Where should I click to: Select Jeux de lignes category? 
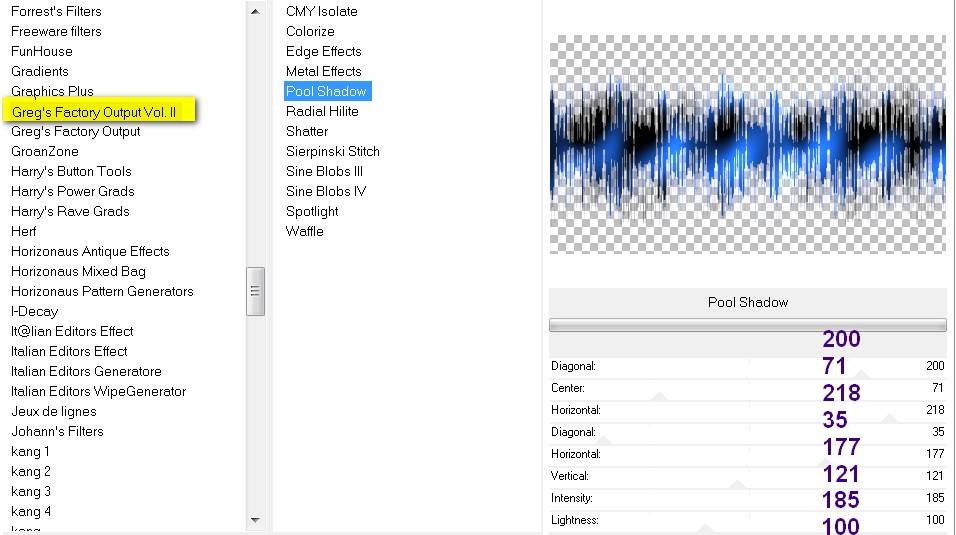(x=54, y=412)
